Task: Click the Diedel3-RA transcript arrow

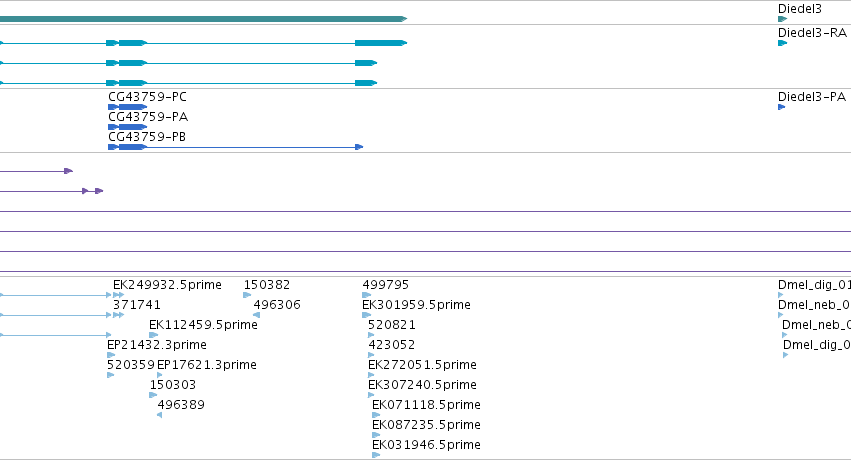Action: point(782,43)
